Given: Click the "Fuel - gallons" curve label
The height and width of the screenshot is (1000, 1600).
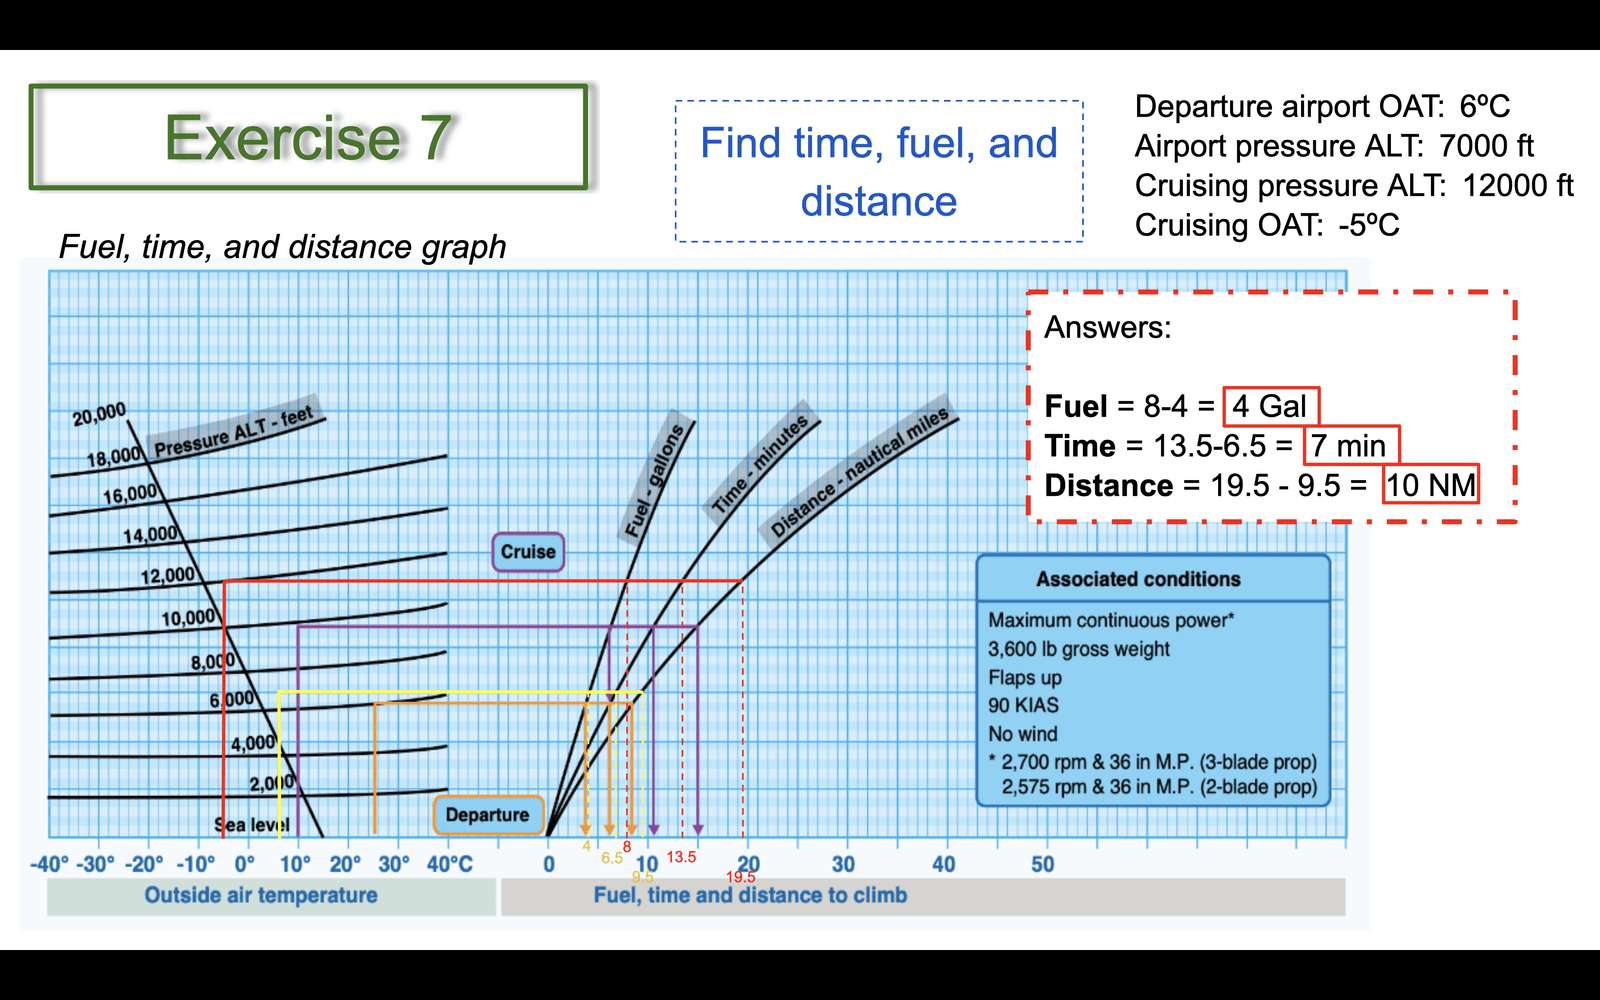Looking at the screenshot, I should tap(655, 480).
